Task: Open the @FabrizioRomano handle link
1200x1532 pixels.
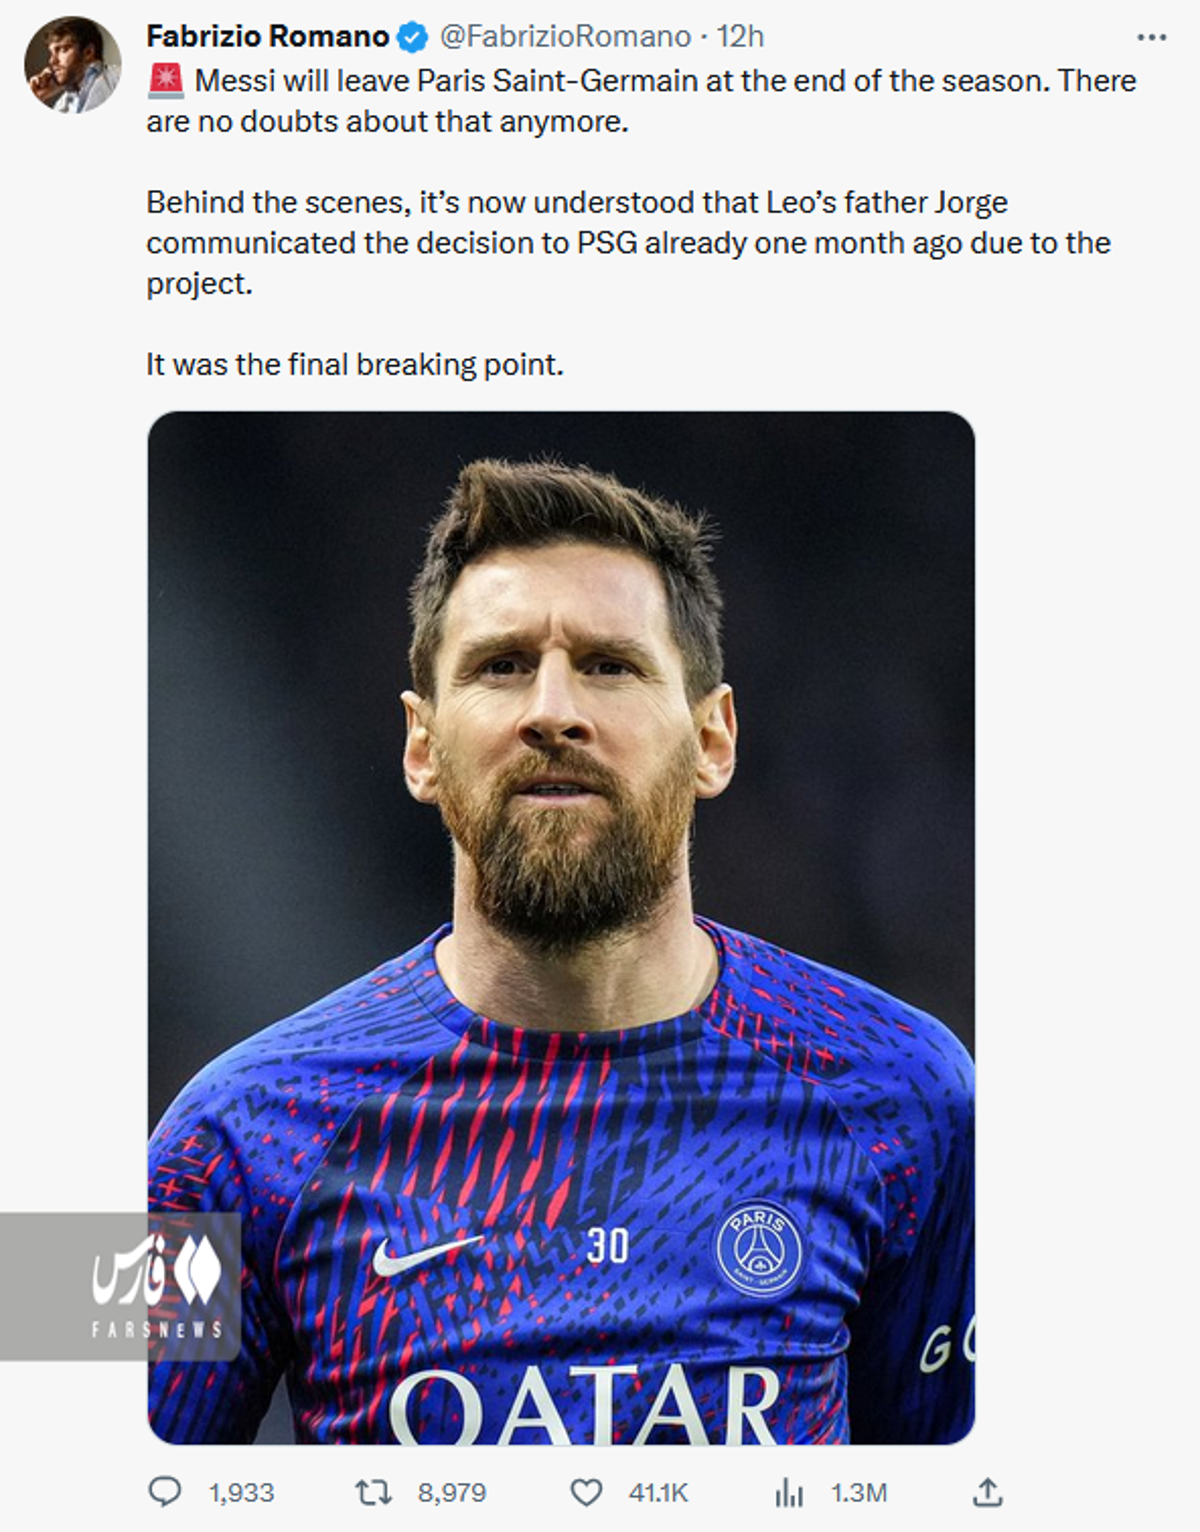Action: [565, 37]
